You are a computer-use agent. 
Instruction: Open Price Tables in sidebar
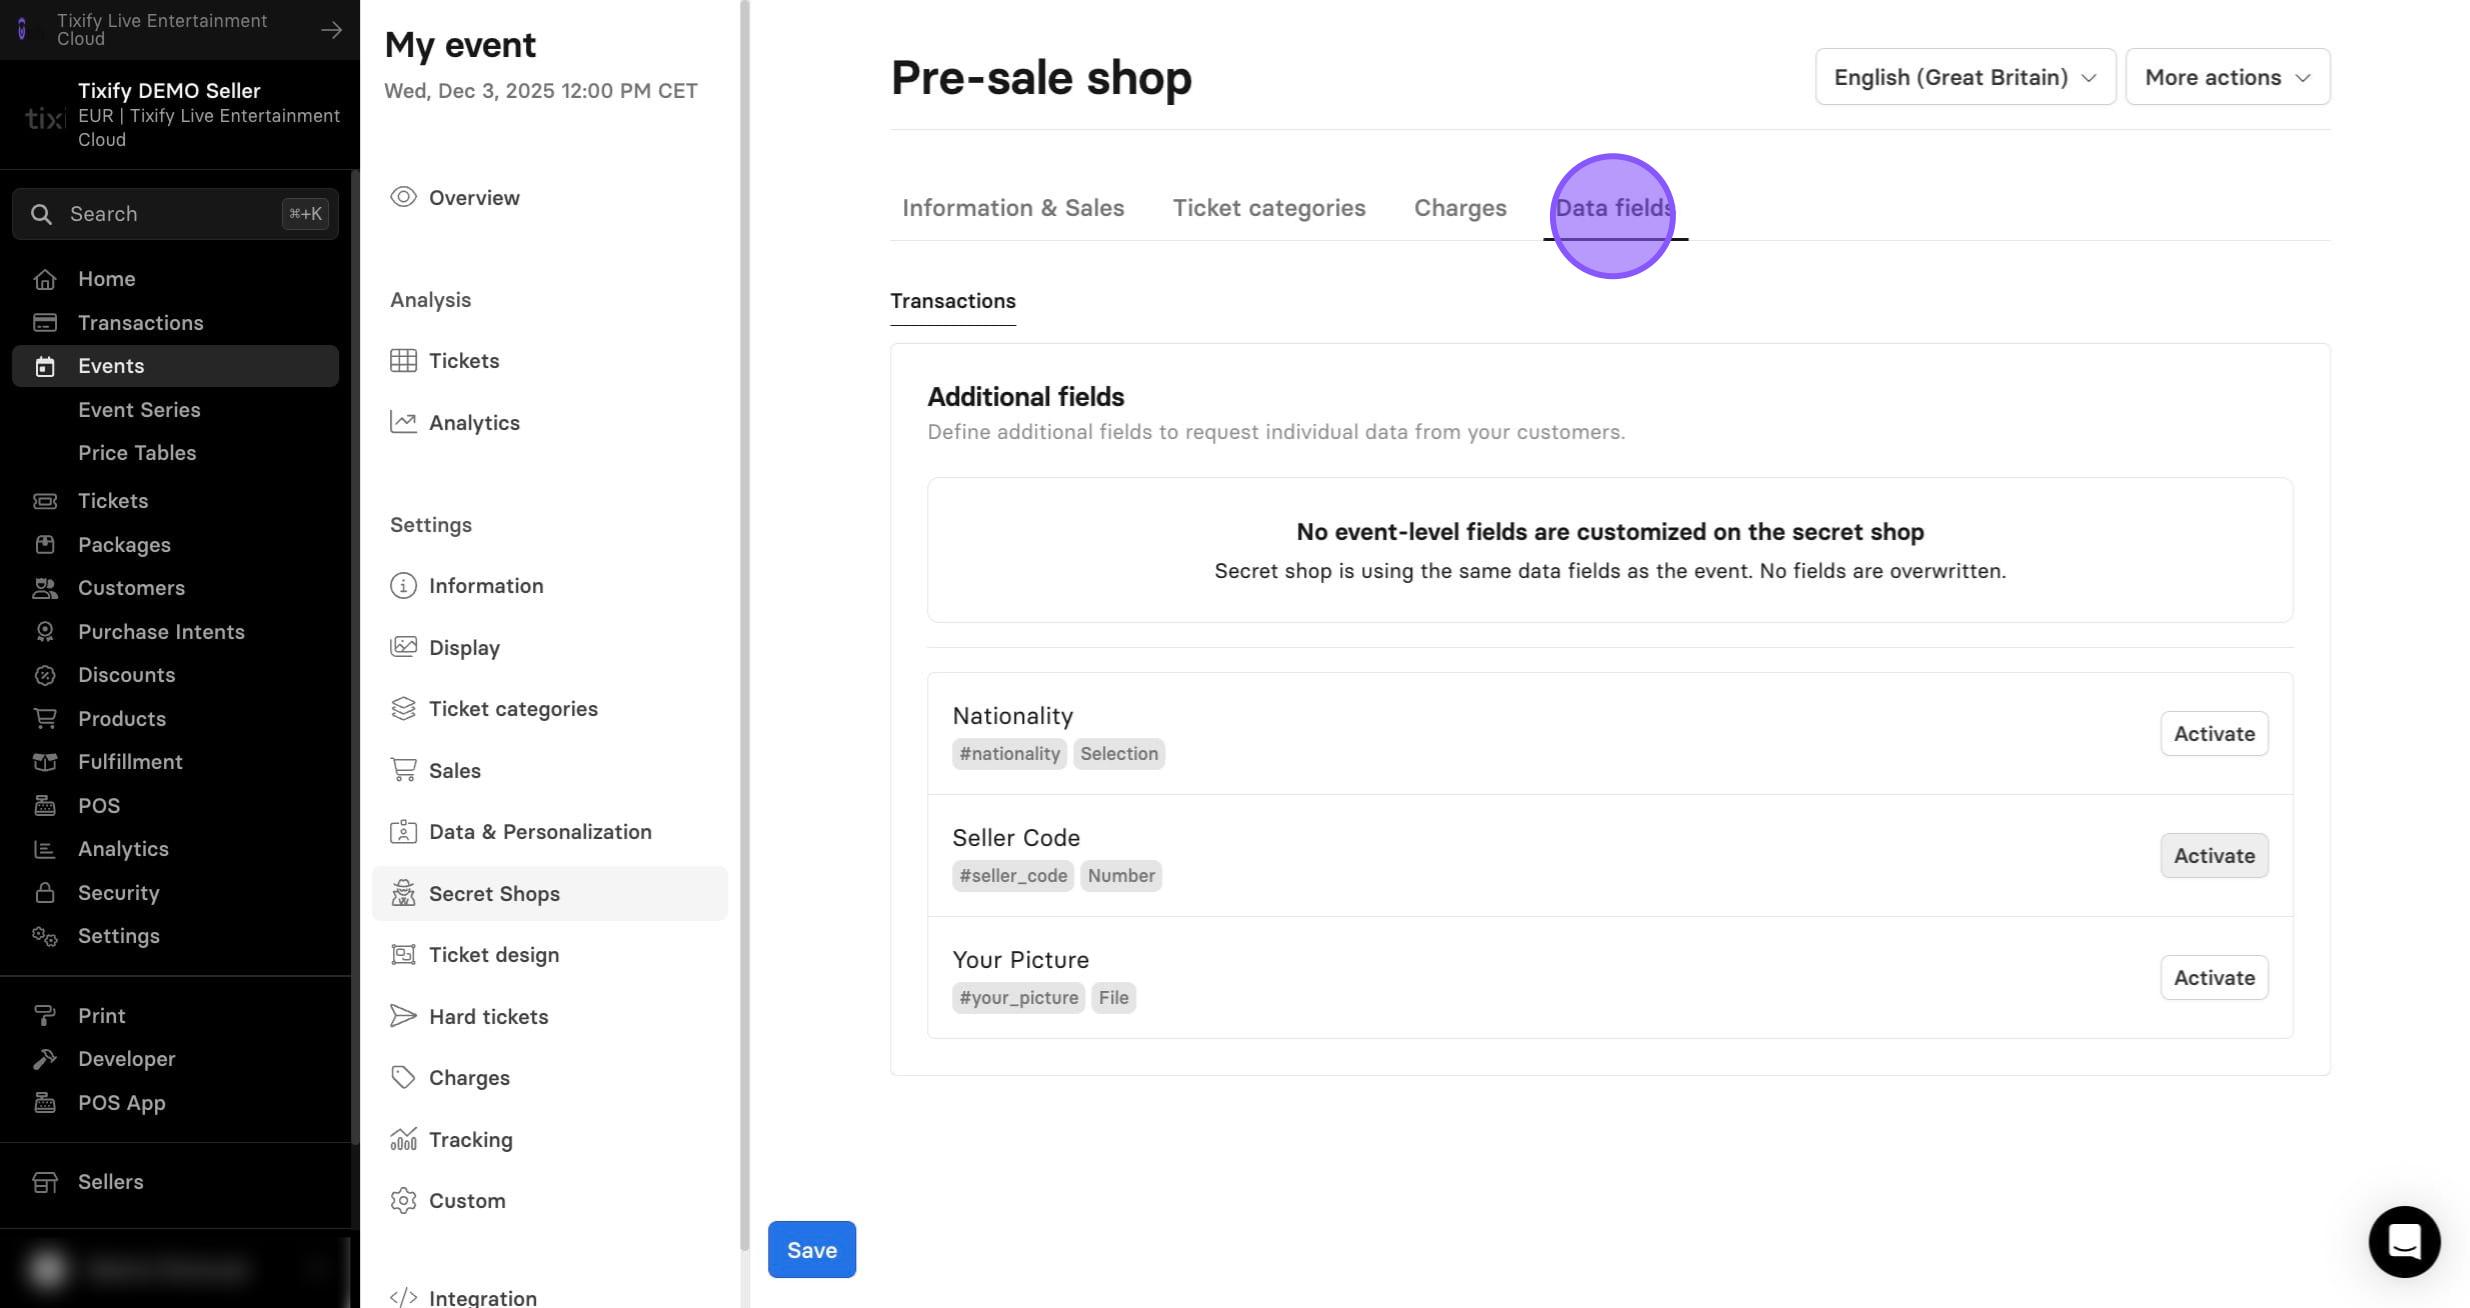tap(137, 453)
